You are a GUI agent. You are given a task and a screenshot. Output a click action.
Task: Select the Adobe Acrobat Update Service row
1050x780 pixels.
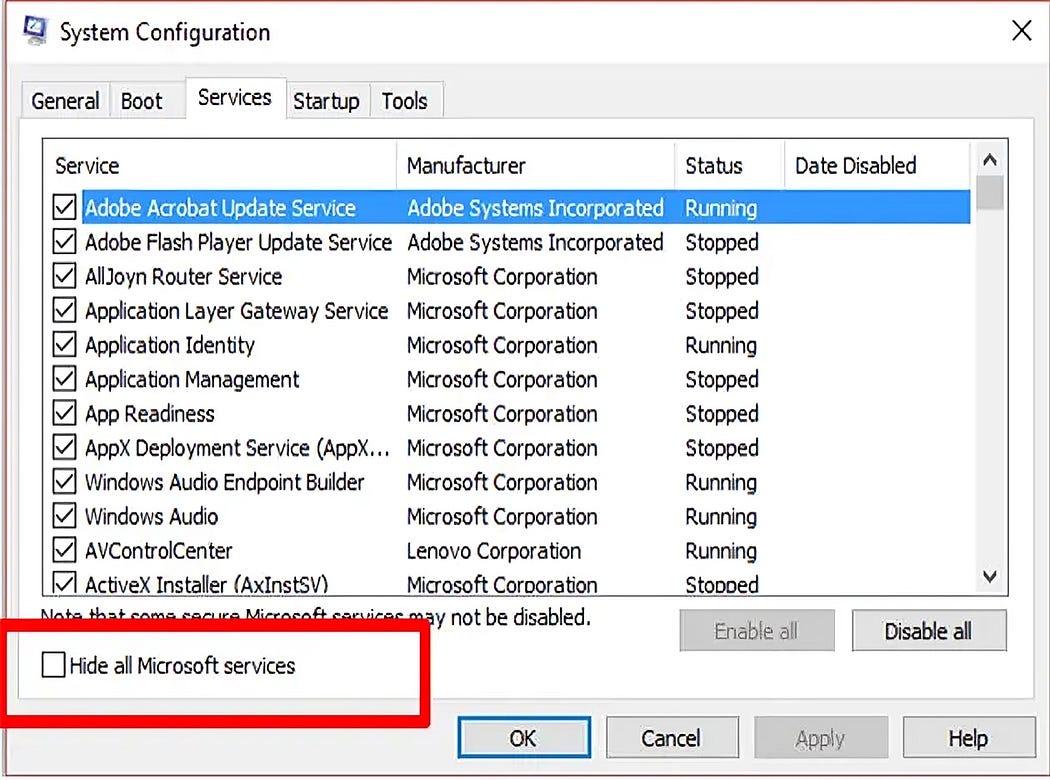coord(526,208)
